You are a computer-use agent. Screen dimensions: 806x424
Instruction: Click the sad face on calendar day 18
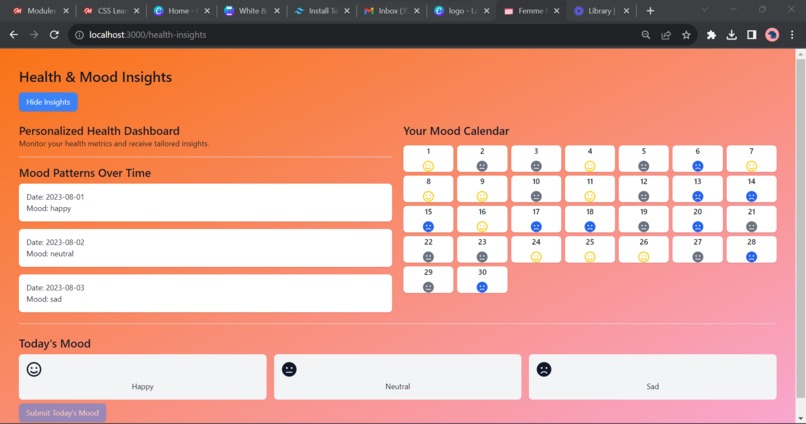pyautogui.click(x=590, y=227)
